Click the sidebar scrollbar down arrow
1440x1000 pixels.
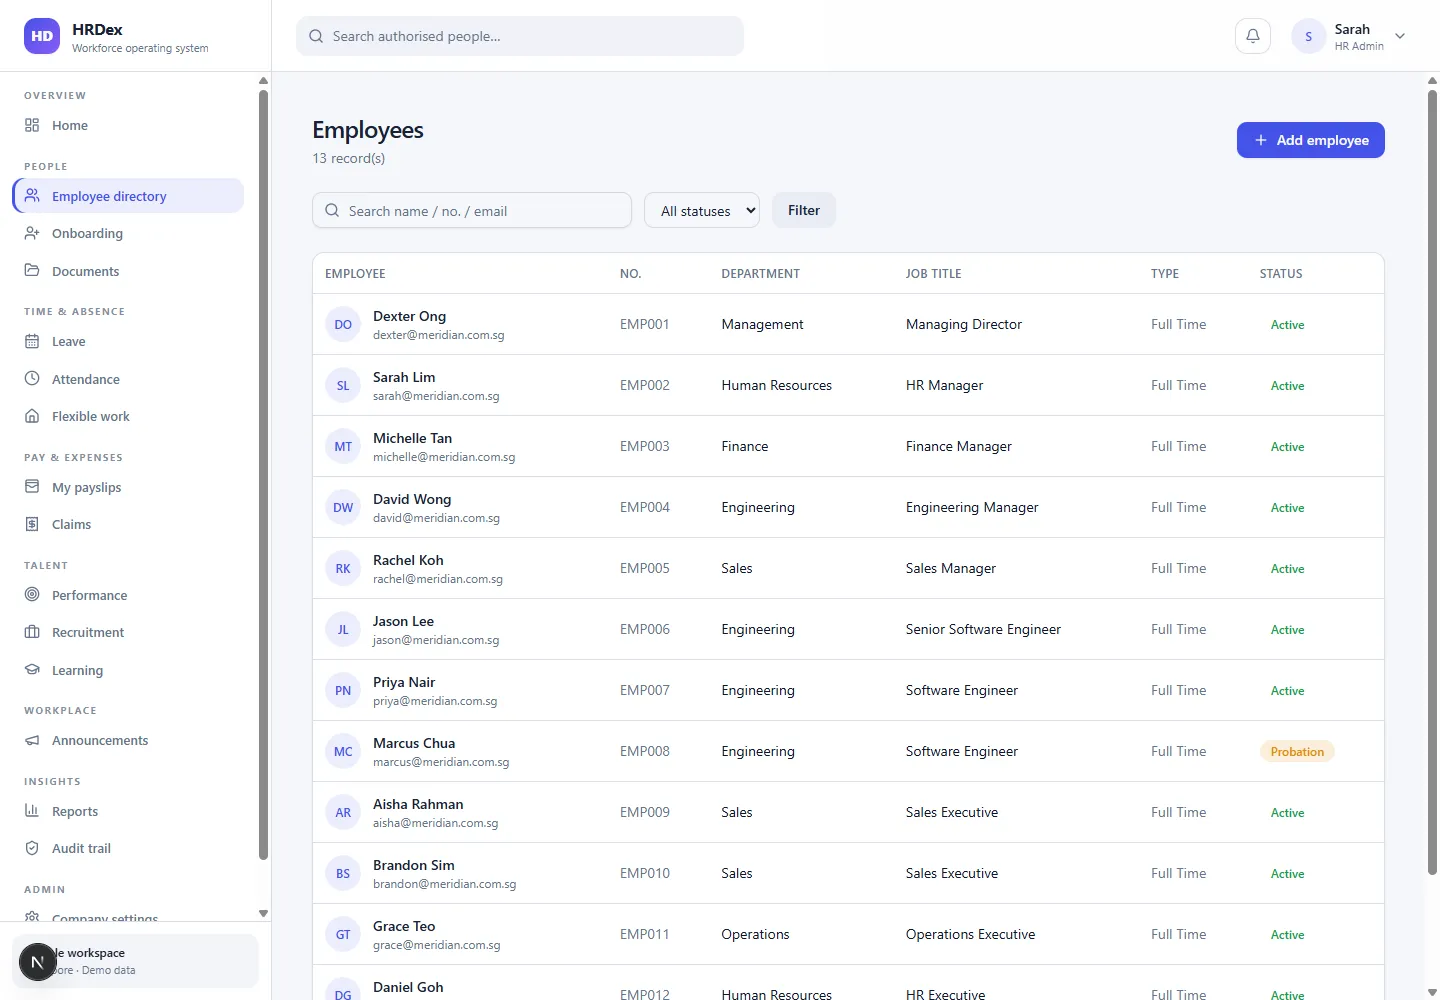pos(263,913)
